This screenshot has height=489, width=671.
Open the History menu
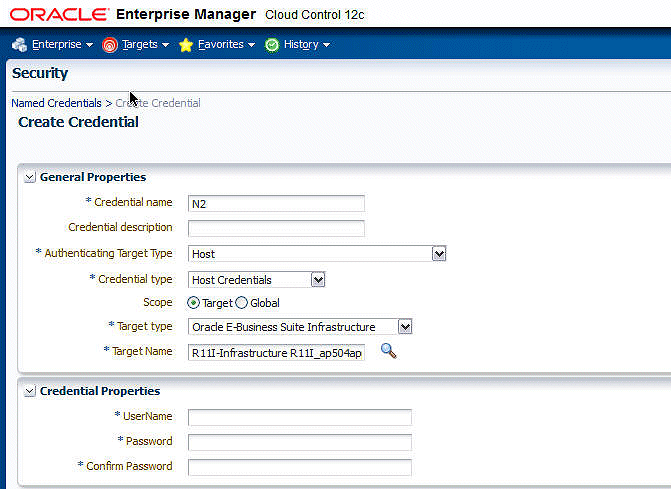(307, 44)
